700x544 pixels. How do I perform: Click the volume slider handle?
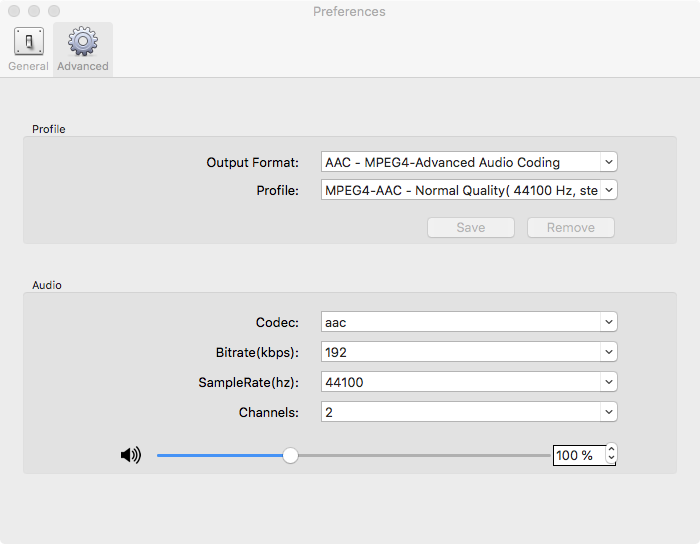coord(290,455)
